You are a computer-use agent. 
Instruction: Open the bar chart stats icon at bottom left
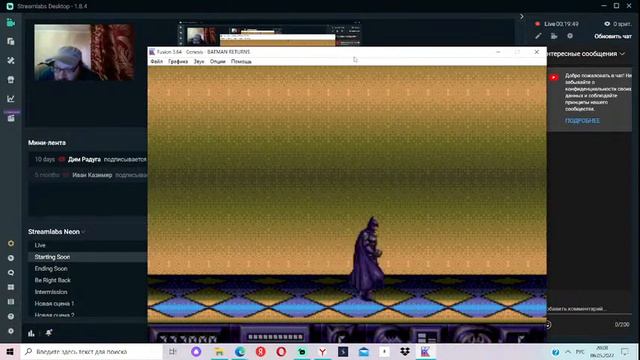31,333
